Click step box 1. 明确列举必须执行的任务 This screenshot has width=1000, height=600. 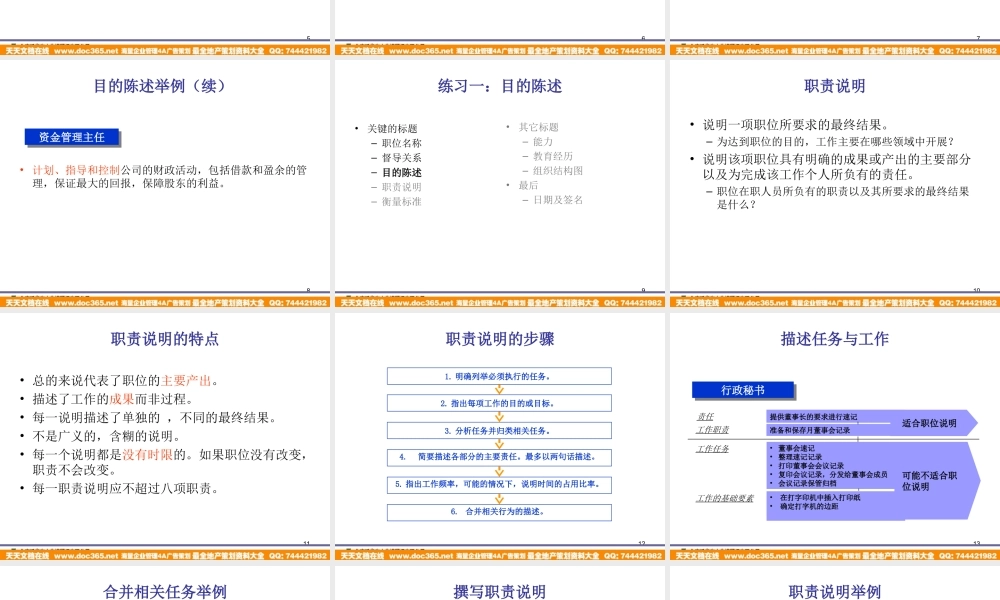point(499,376)
